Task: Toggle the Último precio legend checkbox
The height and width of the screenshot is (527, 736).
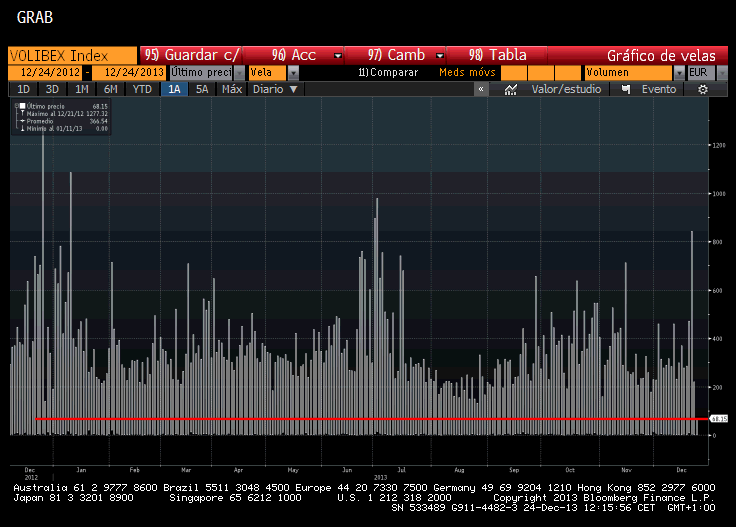Action: coord(22,106)
